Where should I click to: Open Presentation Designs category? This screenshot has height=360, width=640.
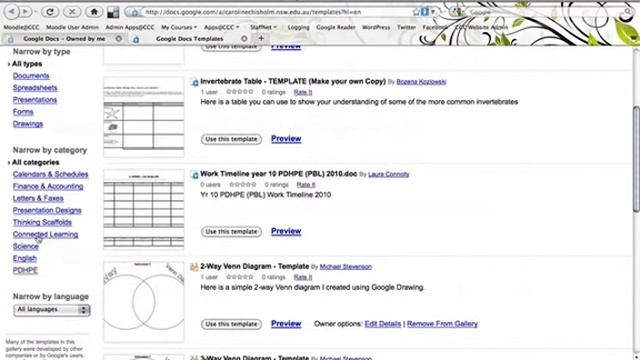[x=47, y=211]
